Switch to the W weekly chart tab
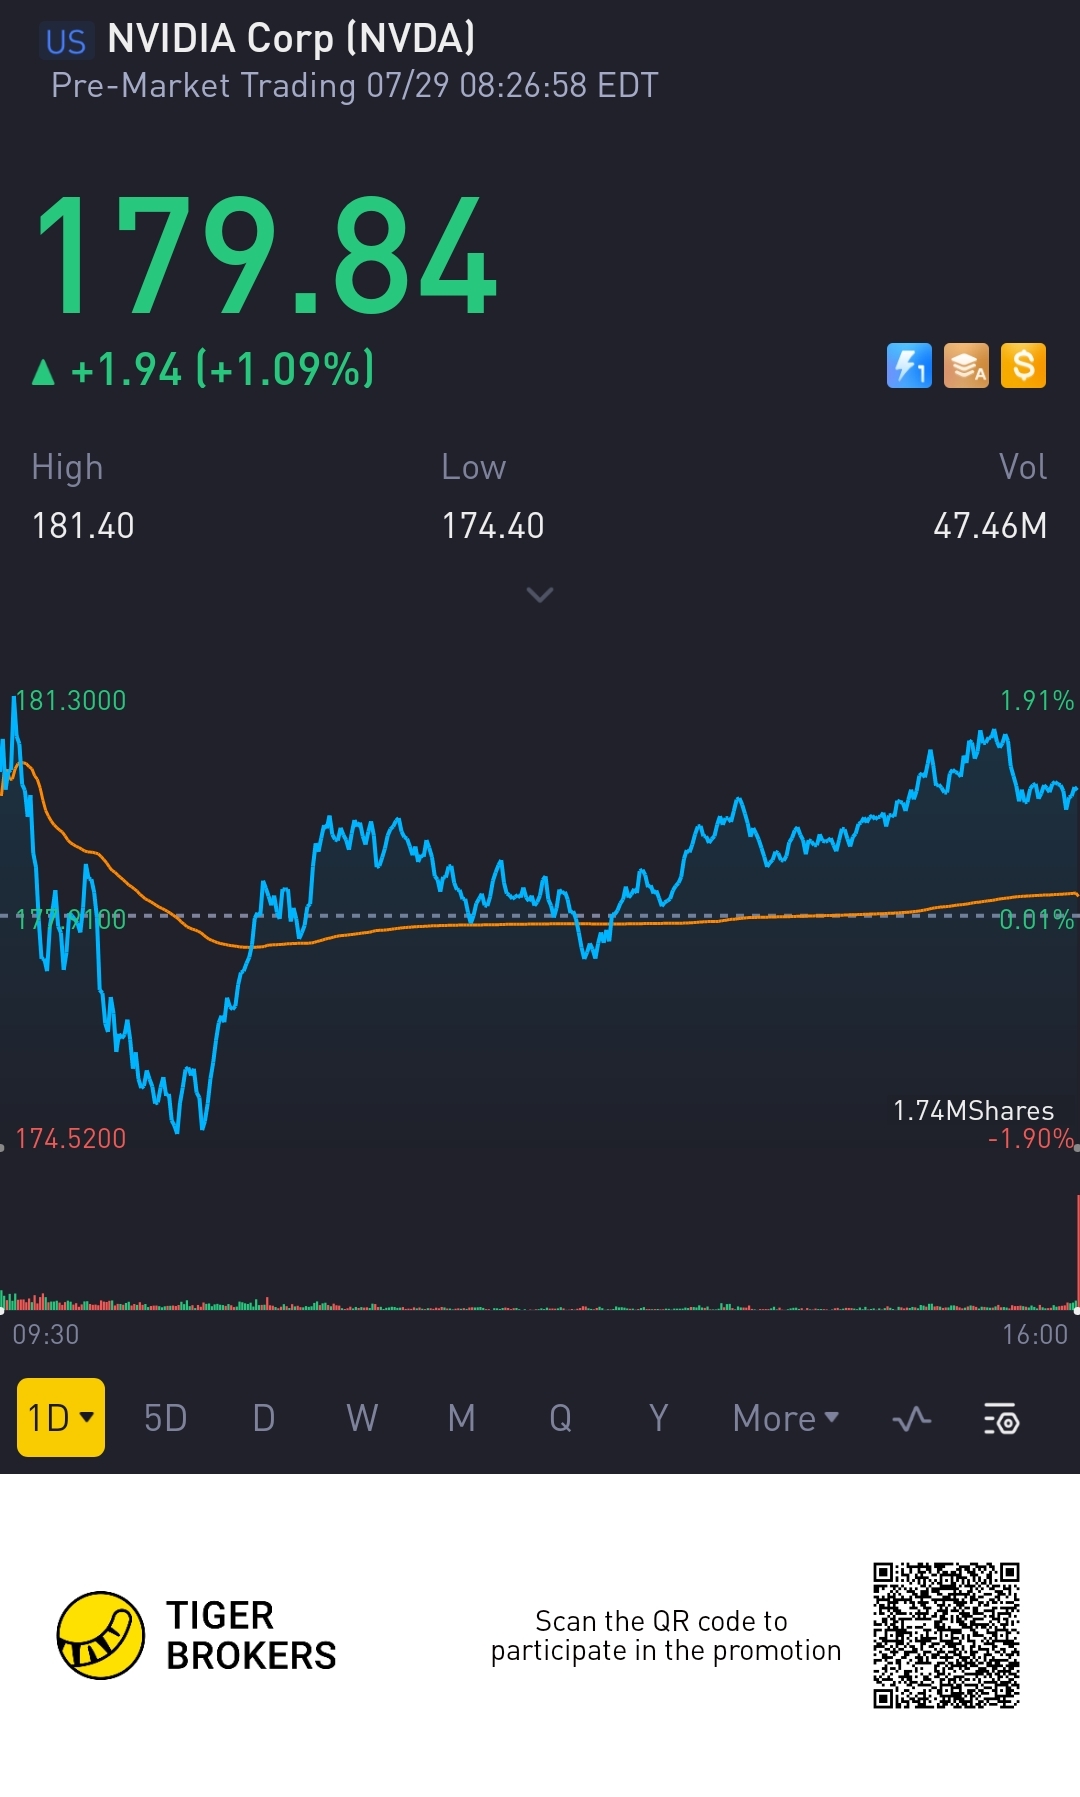1080x1797 pixels. 362,1418
